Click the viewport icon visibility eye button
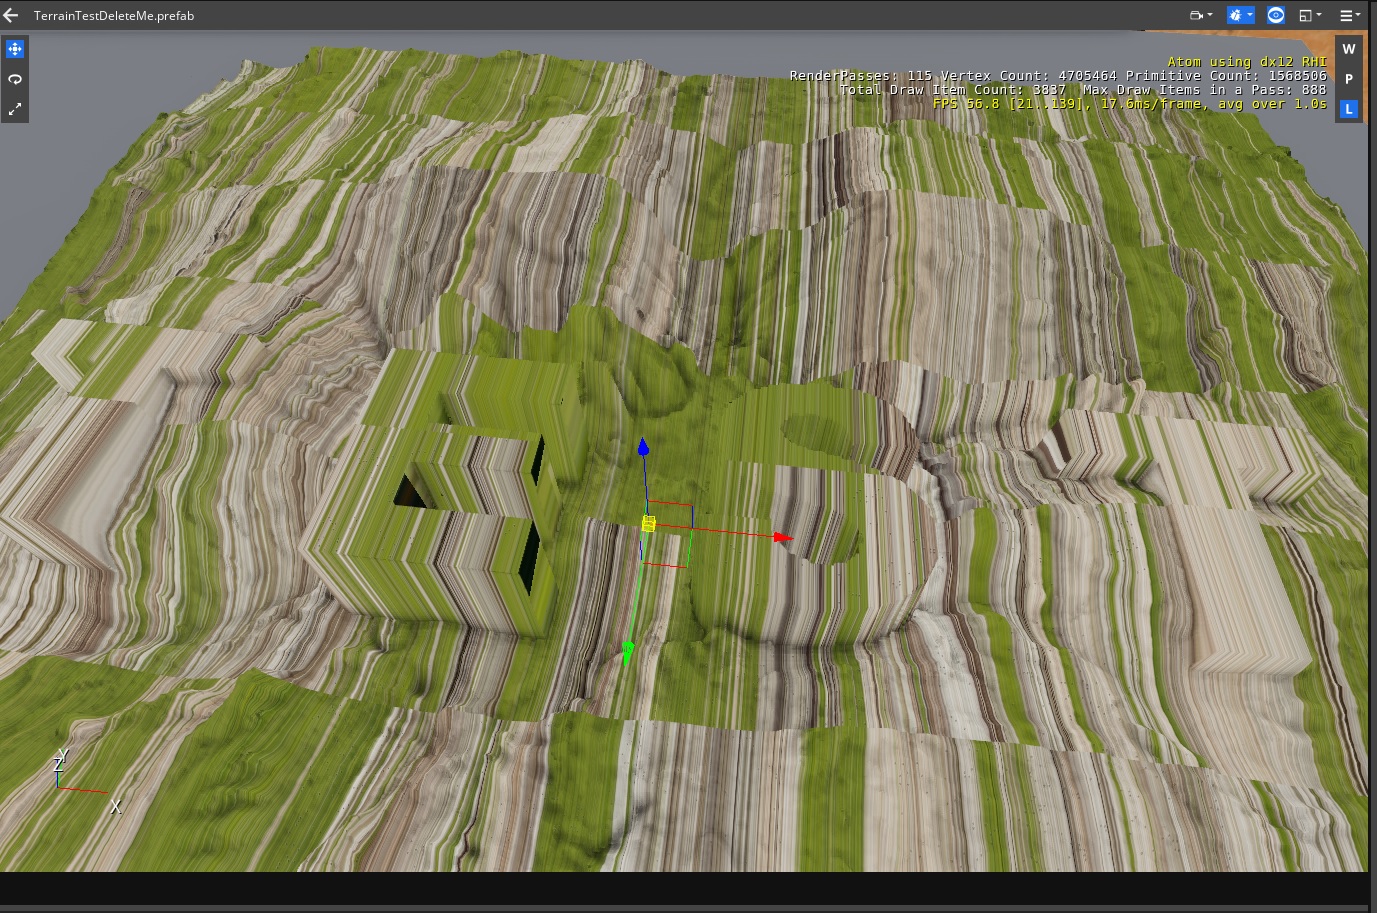1377x913 pixels. pos(1275,15)
